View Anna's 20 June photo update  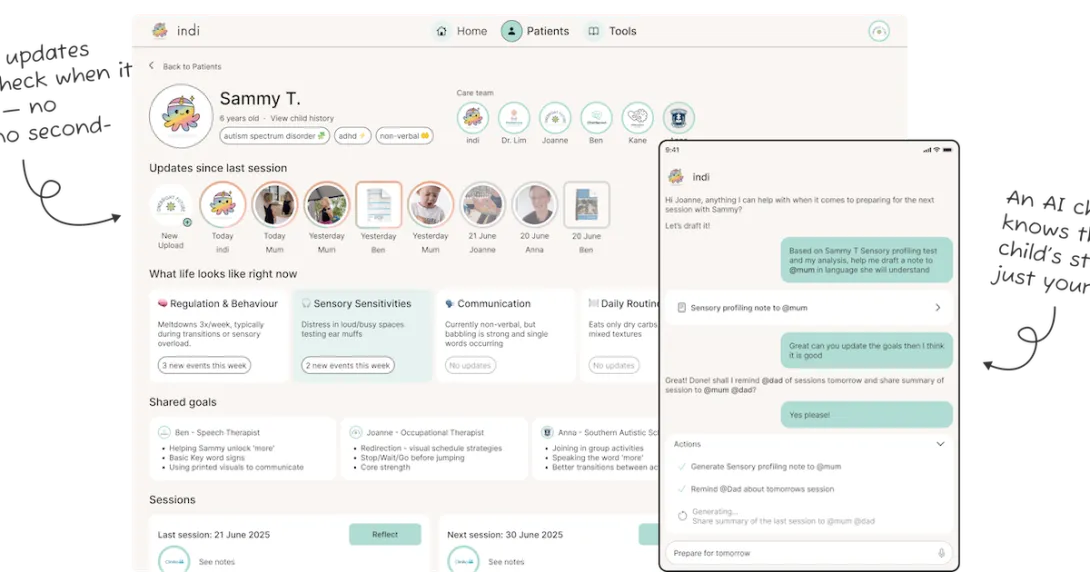(535, 204)
